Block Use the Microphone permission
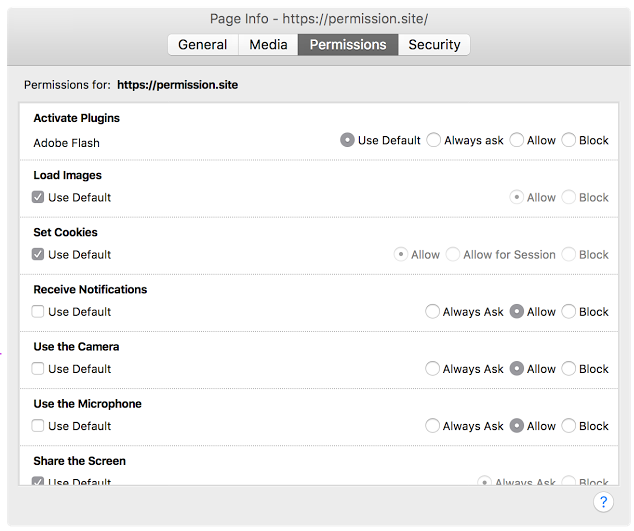 (569, 426)
